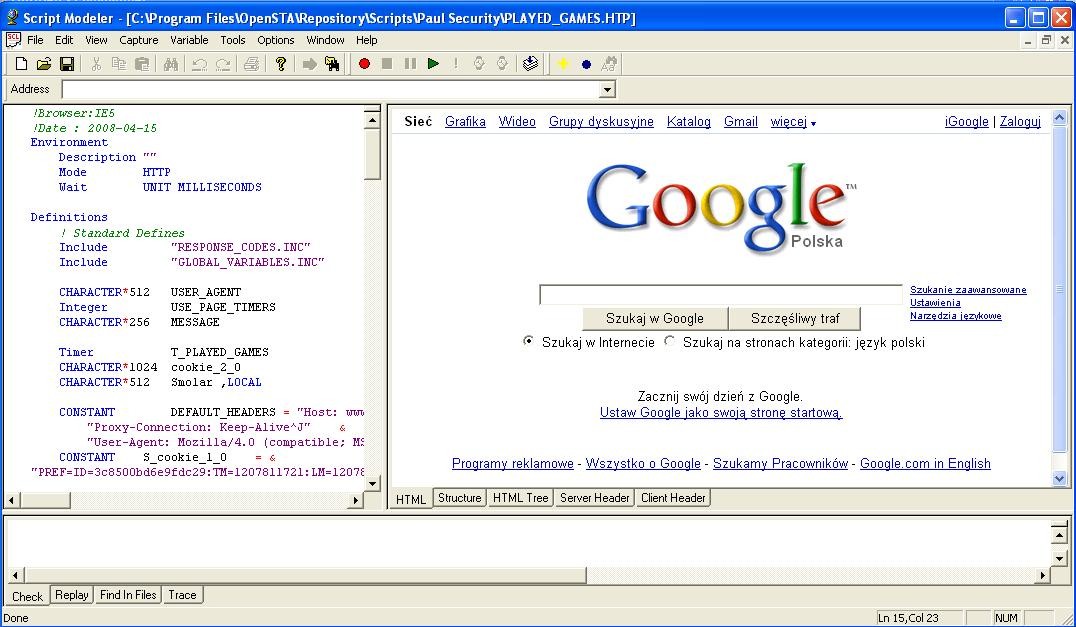Click the Szukaj w Google button
Screen dimensions: 1076x627
[655, 318]
